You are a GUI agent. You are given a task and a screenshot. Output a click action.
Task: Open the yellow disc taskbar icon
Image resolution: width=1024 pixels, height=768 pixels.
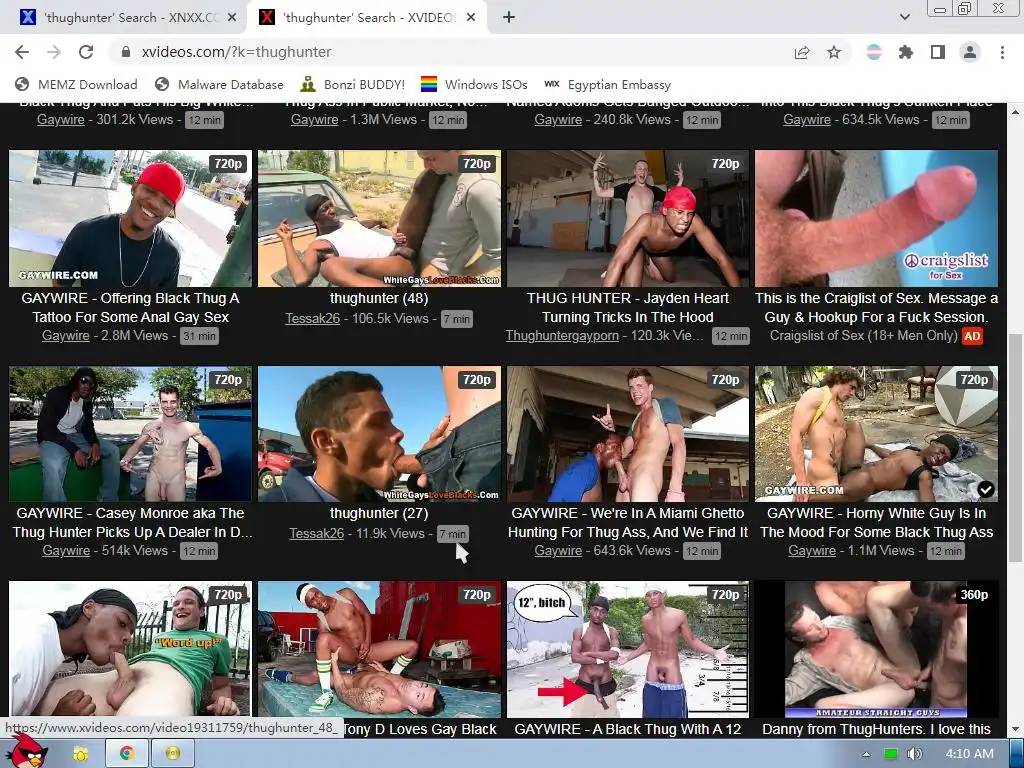[x=172, y=754]
